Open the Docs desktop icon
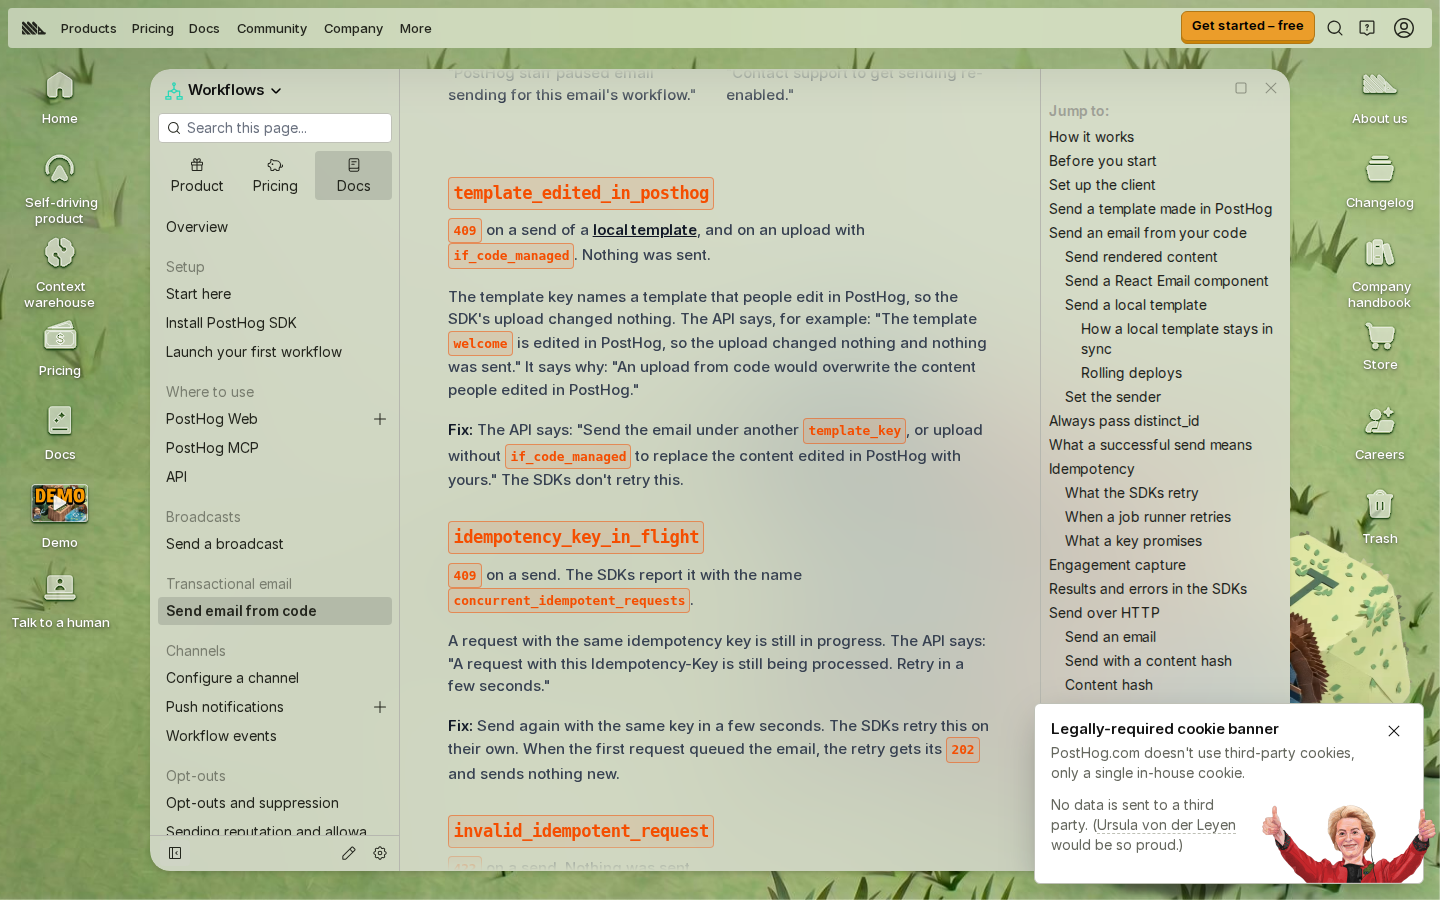Image resolution: width=1440 pixels, height=900 pixels. (x=59, y=433)
